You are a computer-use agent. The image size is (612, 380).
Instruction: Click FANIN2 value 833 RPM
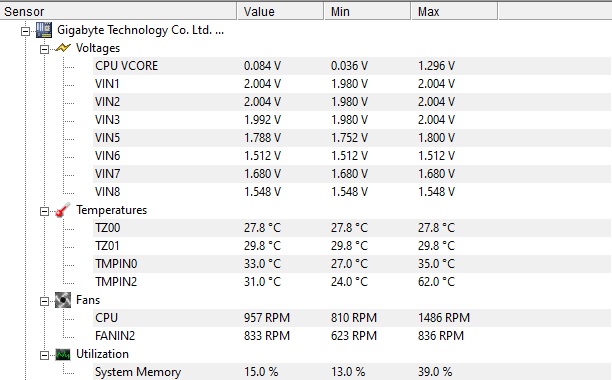(267, 336)
